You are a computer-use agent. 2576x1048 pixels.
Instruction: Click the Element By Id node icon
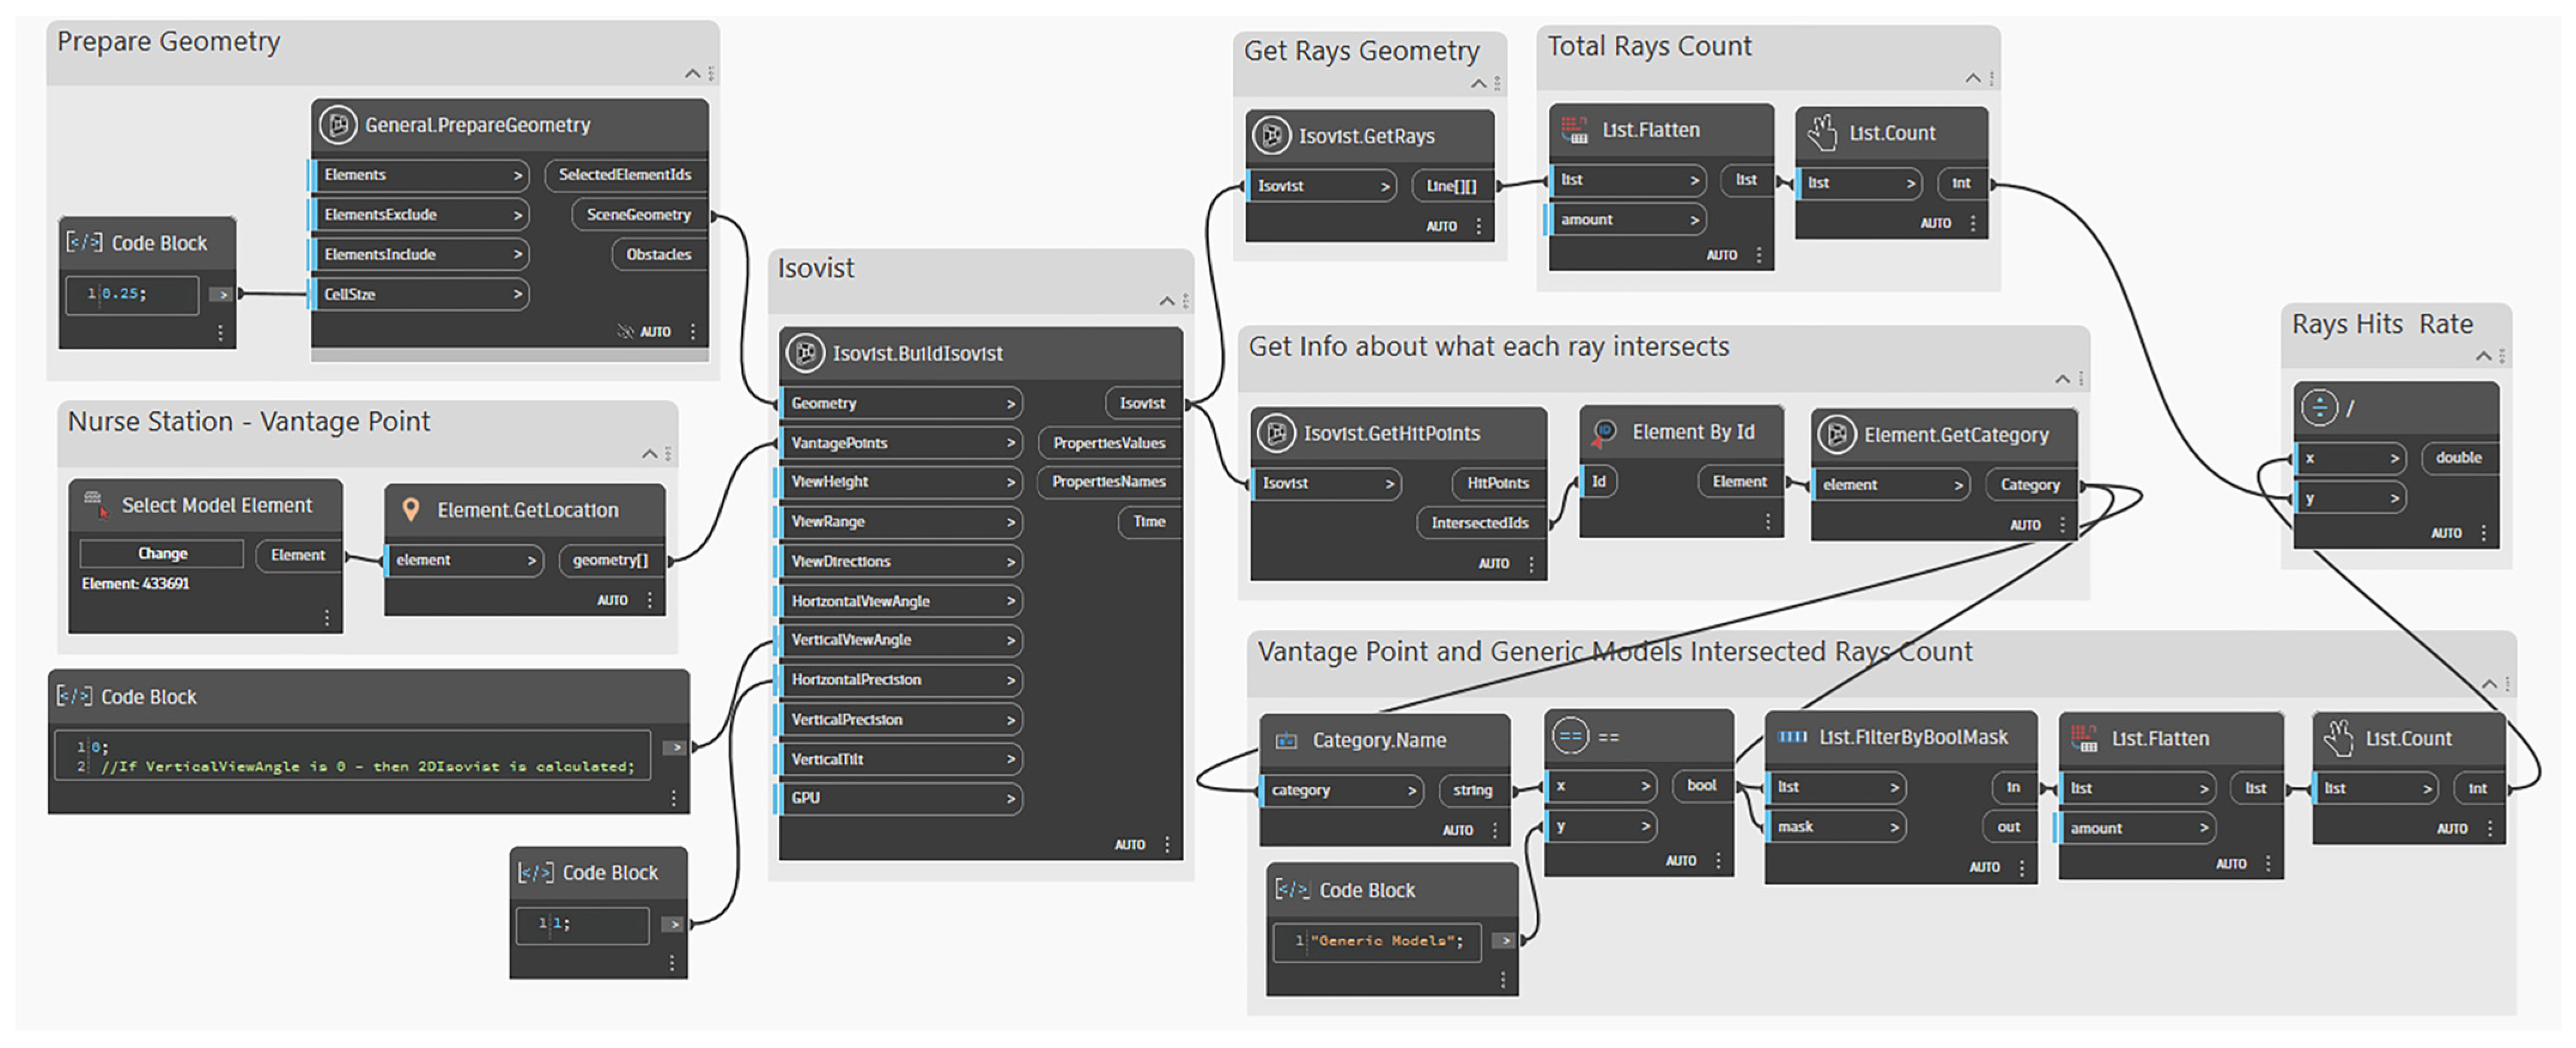click(x=1604, y=432)
